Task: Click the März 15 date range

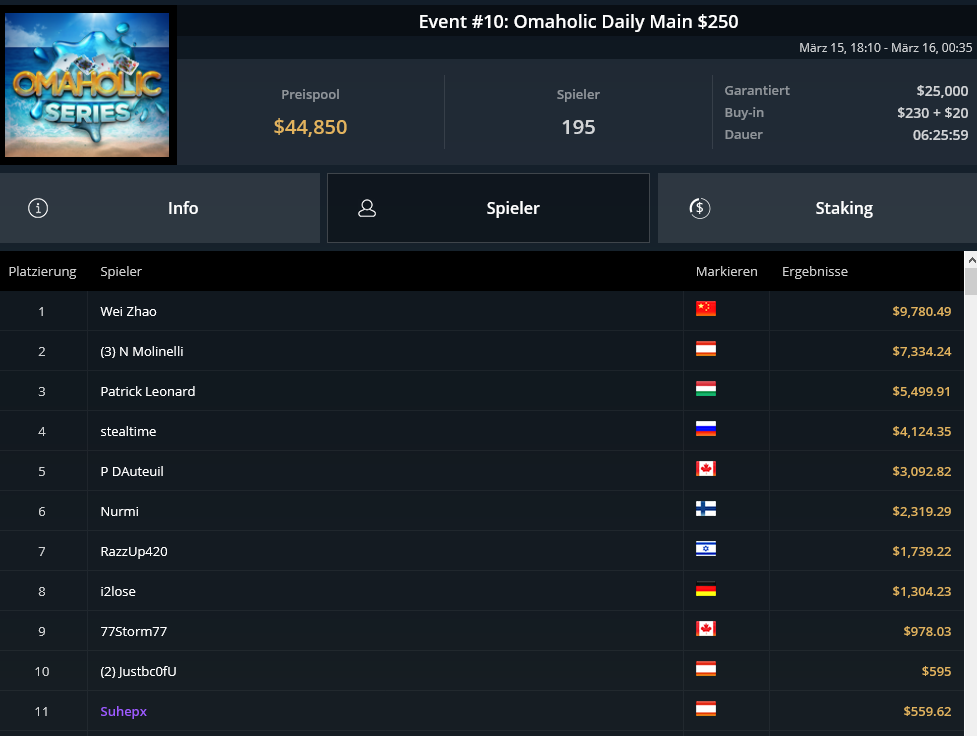Action: (885, 48)
